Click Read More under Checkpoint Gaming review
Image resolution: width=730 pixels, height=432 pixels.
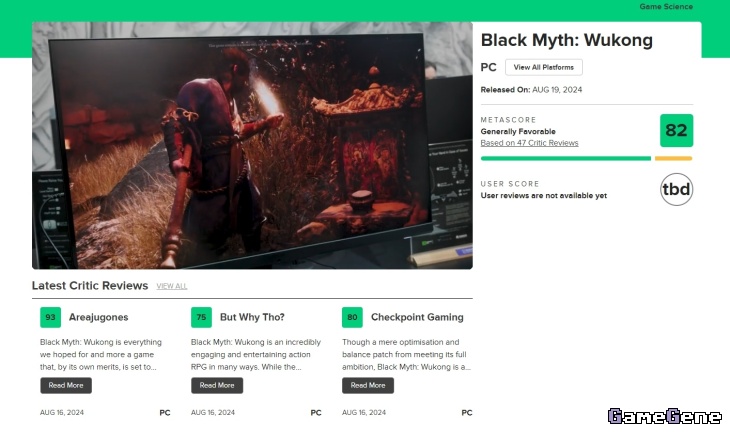pos(368,385)
